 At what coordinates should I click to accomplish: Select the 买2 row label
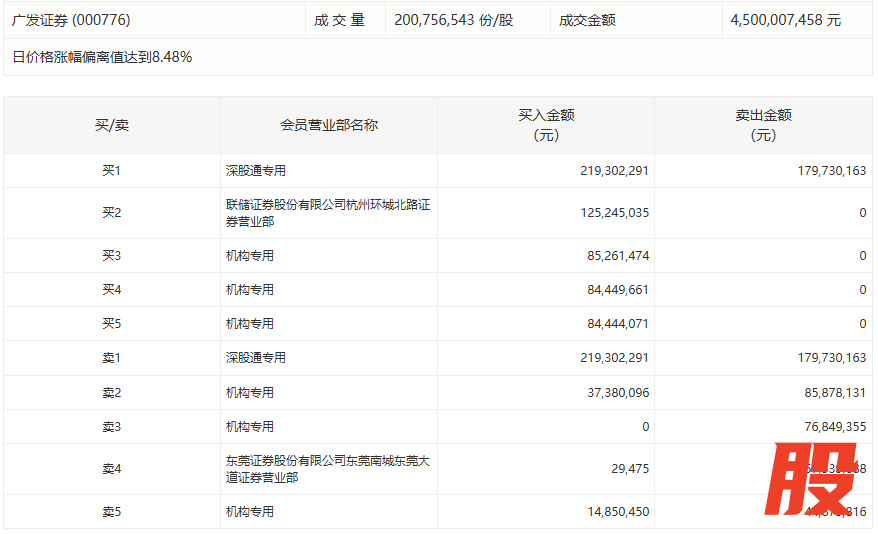pos(111,213)
